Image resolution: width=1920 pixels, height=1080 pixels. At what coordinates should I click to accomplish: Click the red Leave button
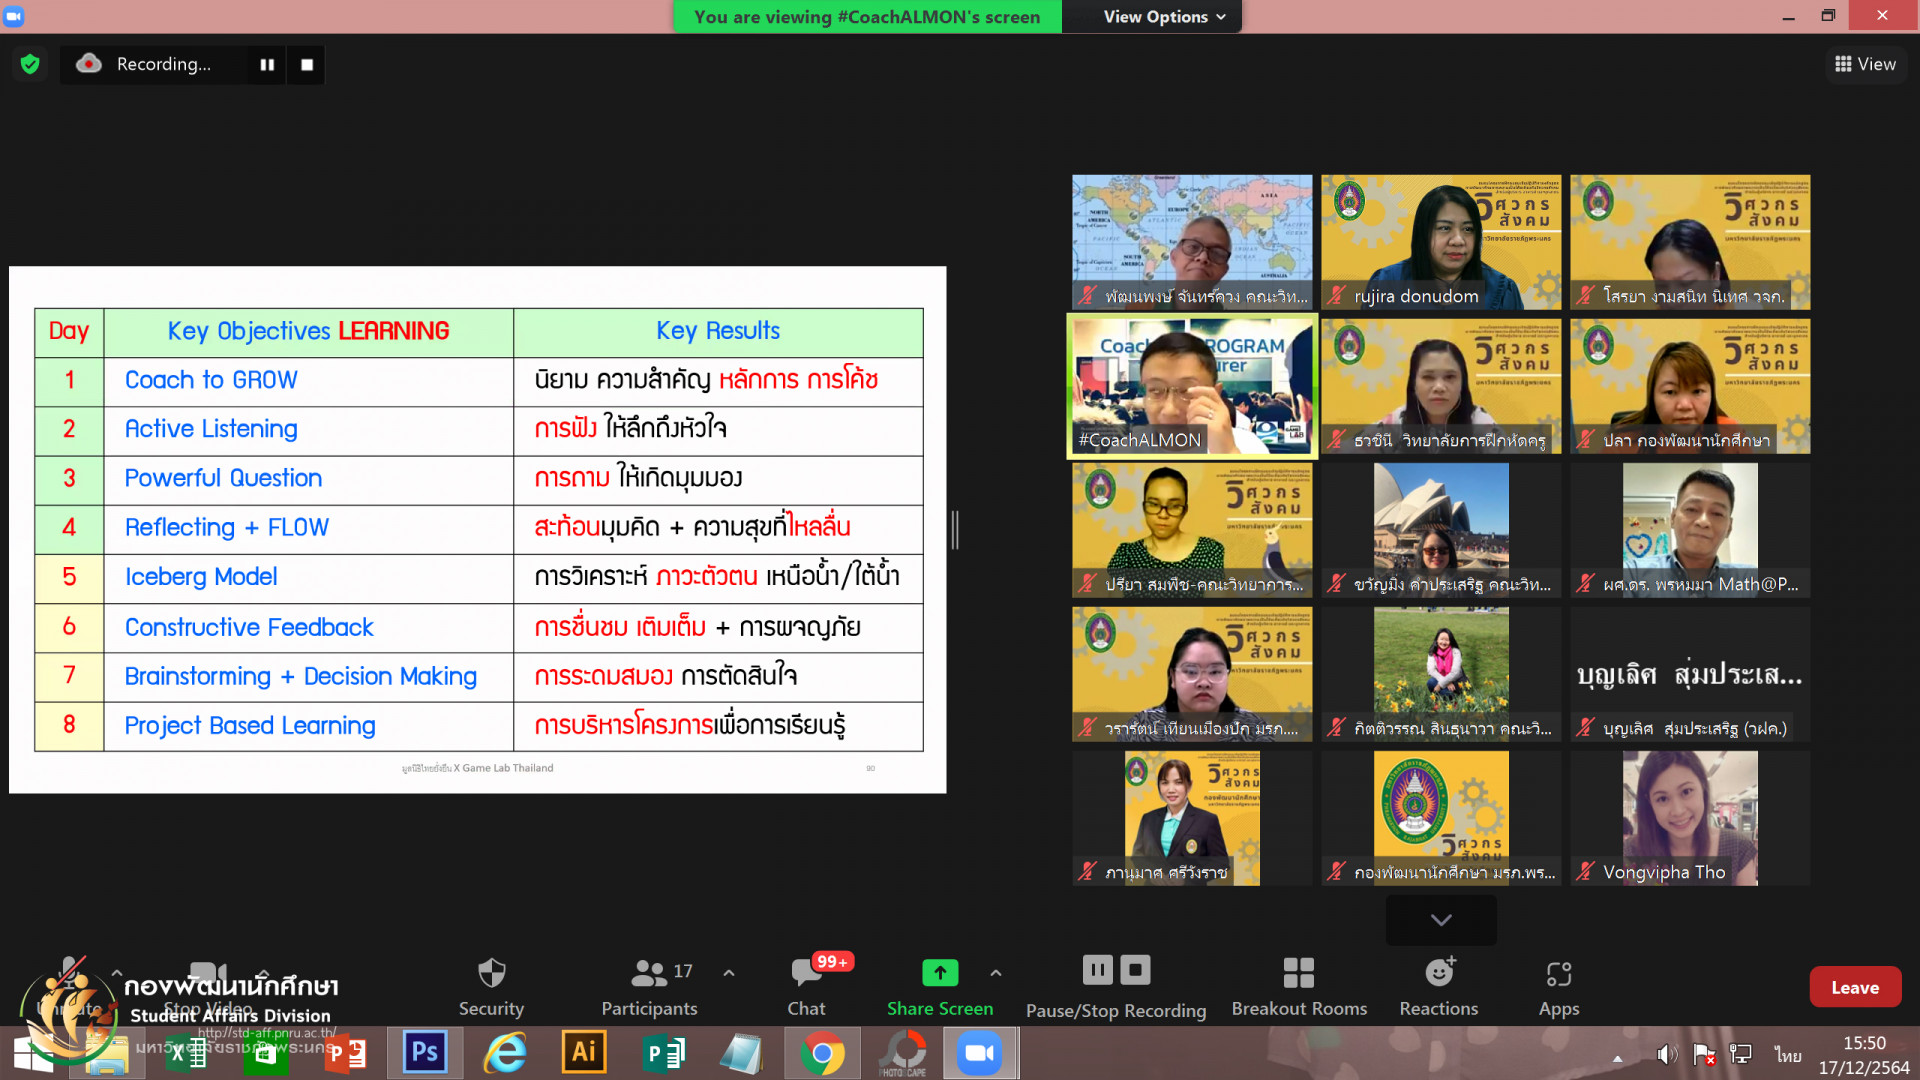(x=1854, y=987)
